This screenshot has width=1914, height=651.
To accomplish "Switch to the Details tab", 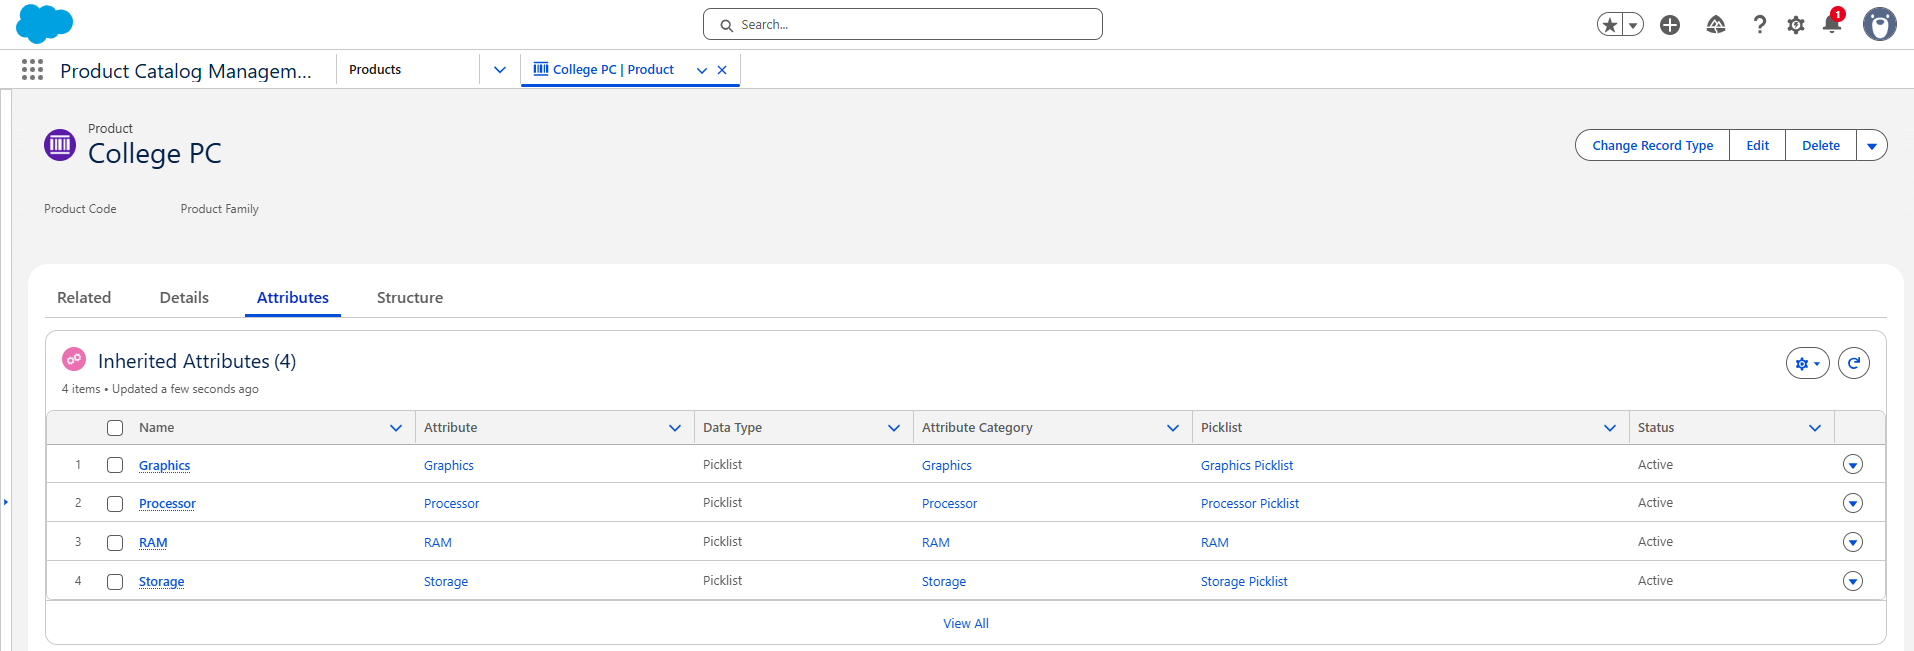I will pos(184,298).
